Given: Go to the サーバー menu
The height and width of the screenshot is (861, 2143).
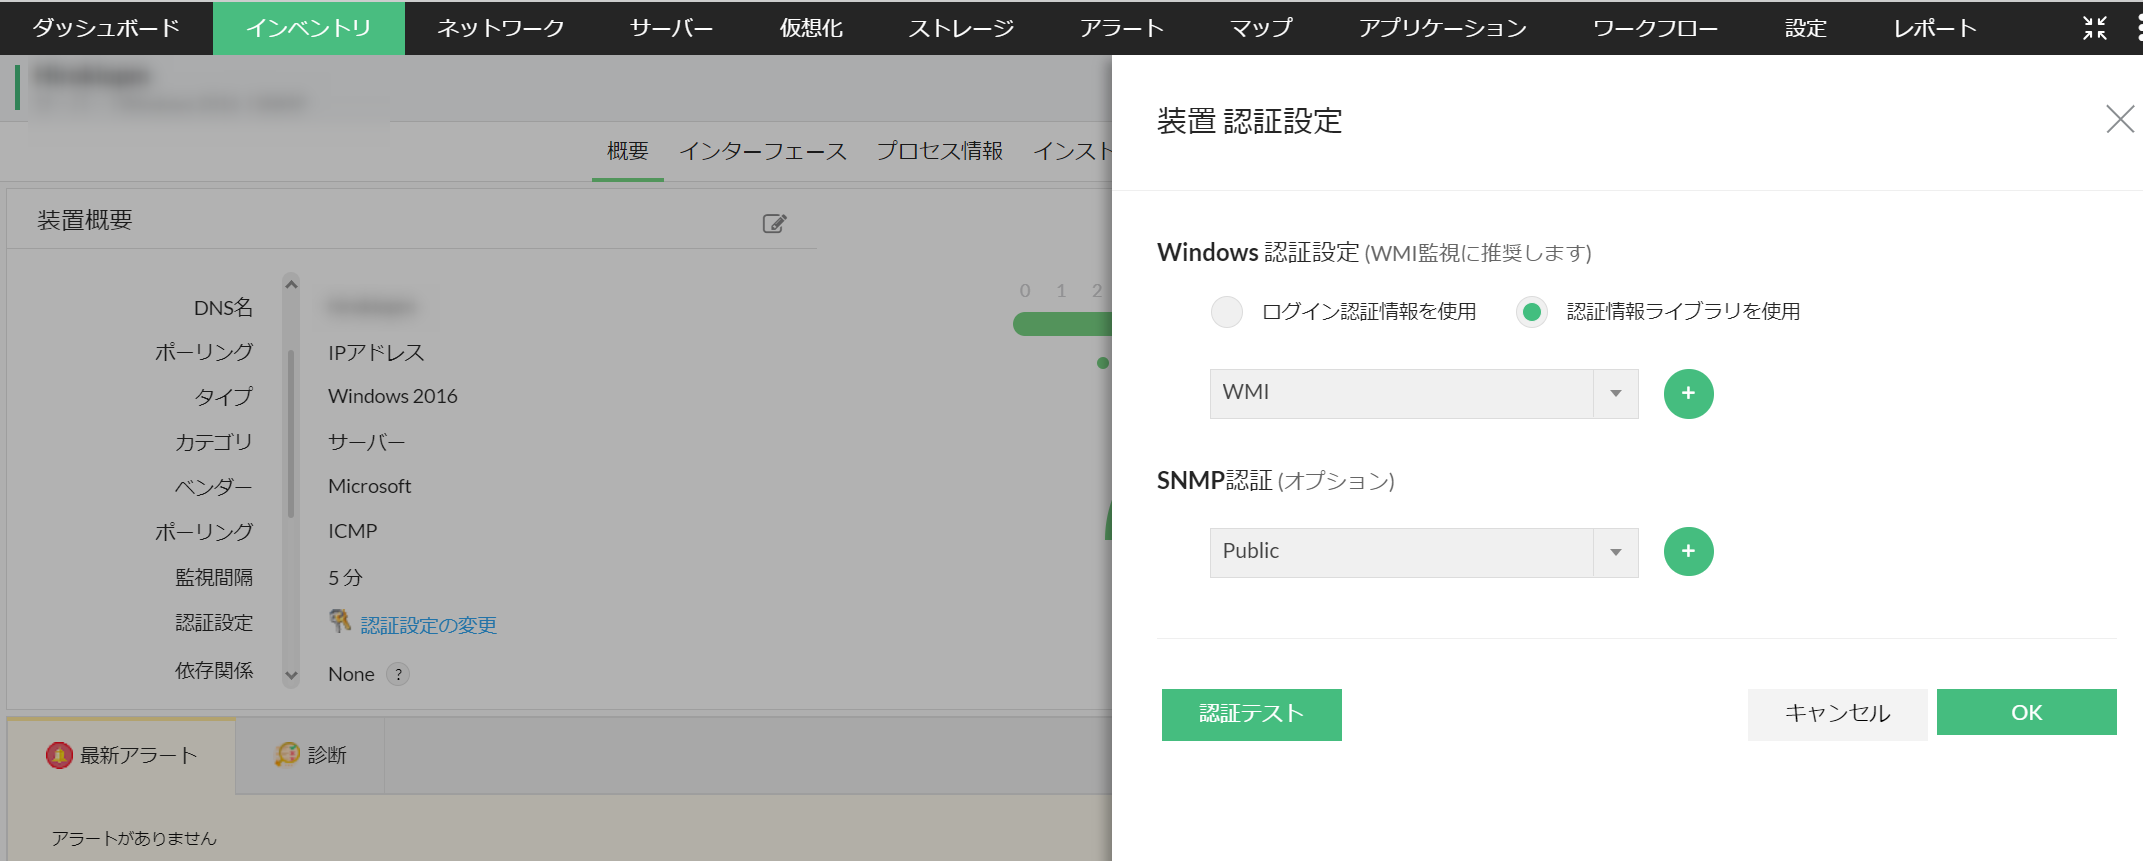Looking at the screenshot, I should pos(672,28).
